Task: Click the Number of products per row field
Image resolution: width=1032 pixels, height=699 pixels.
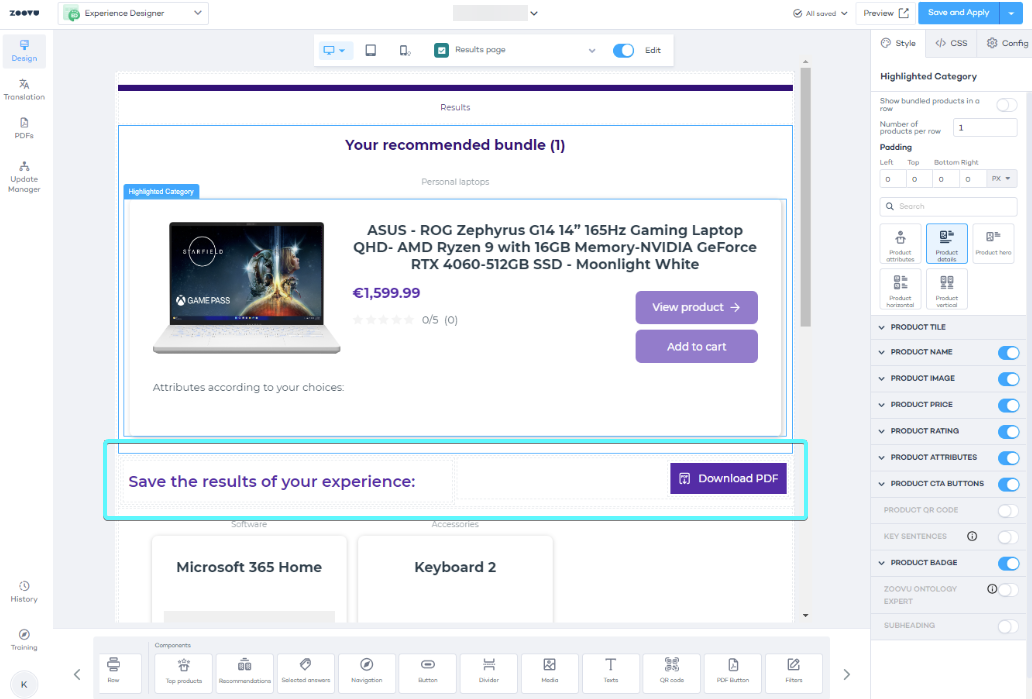Action: (x=984, y=128)
